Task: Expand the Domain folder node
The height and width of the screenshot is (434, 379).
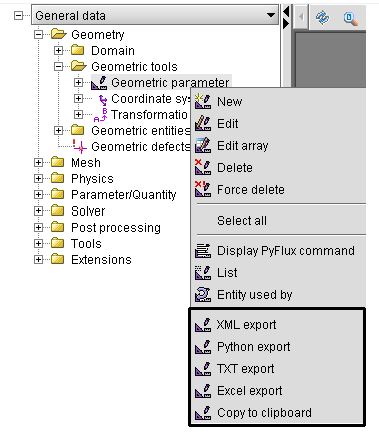Action: tap(59, 50)
